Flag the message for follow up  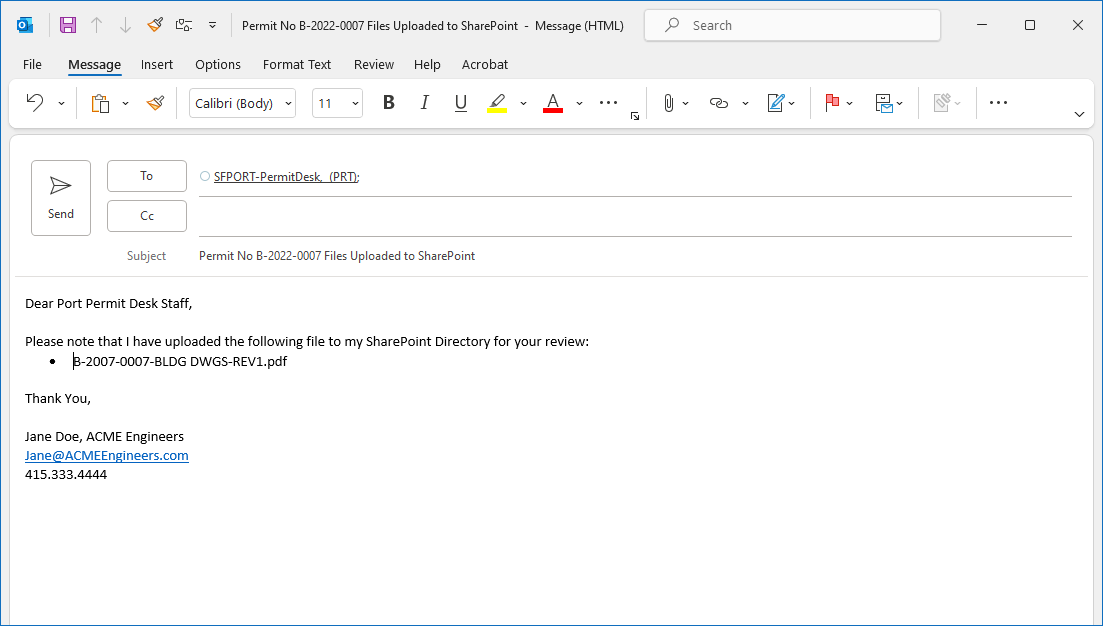tap(834, 102)
